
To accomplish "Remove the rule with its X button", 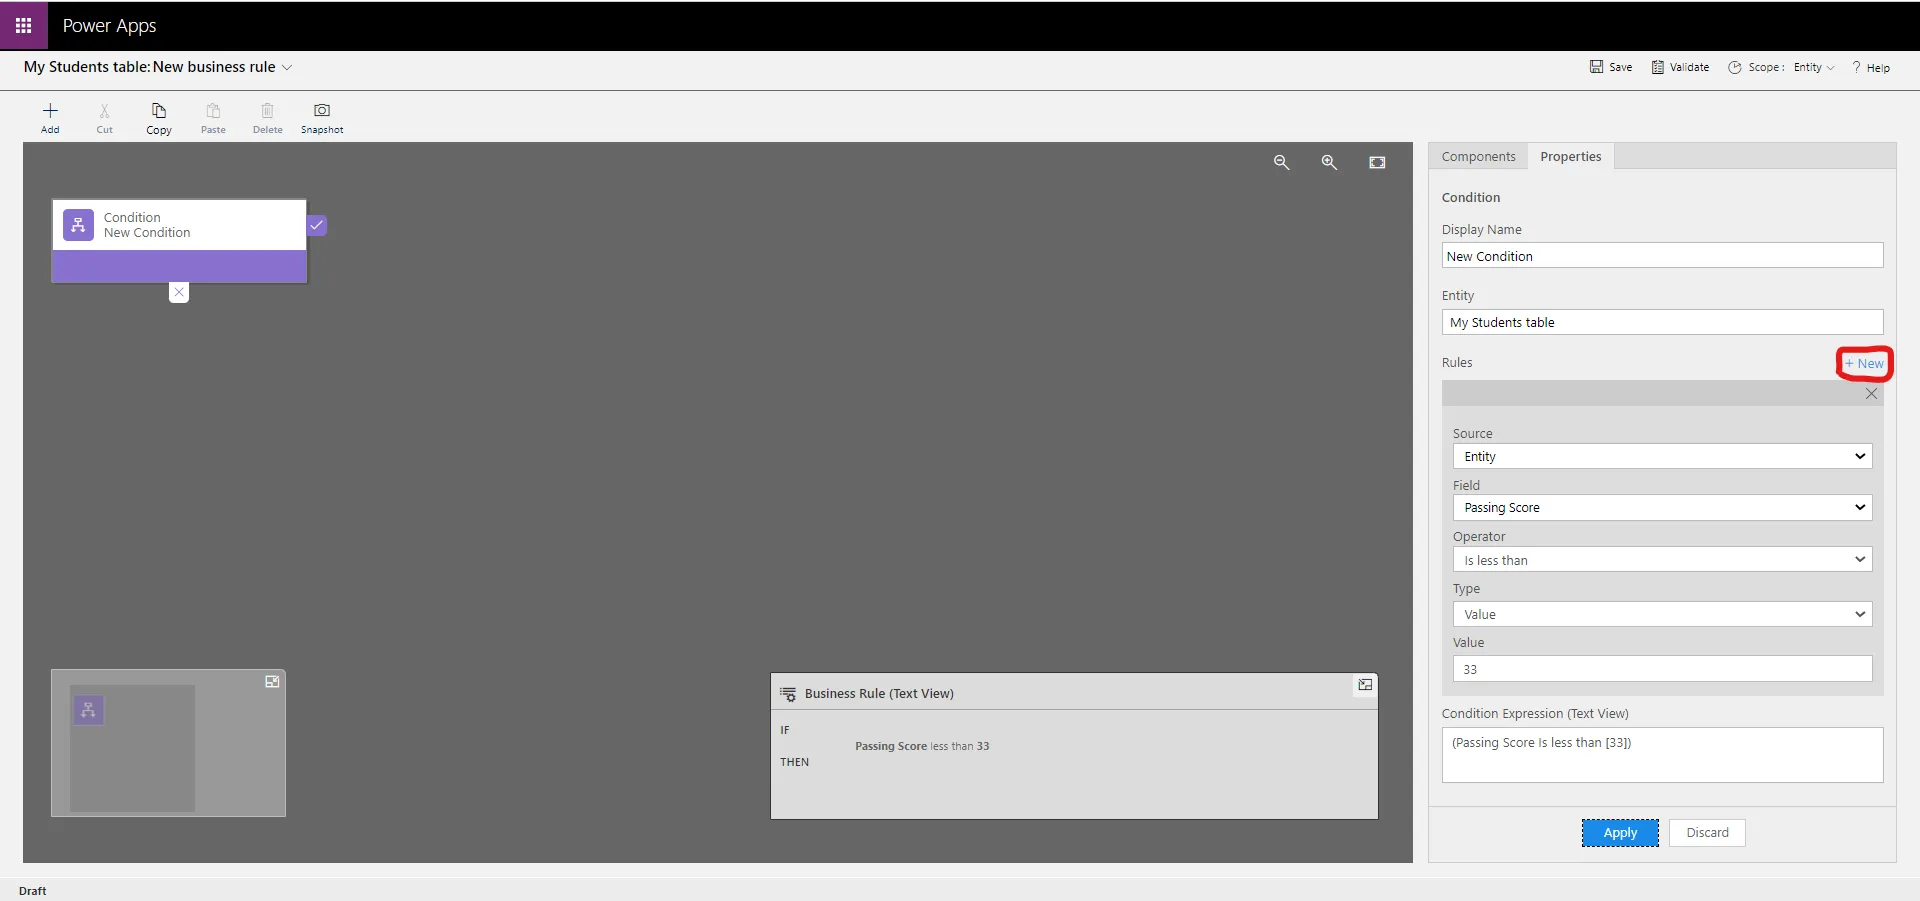I will [x=1871, y=394].
